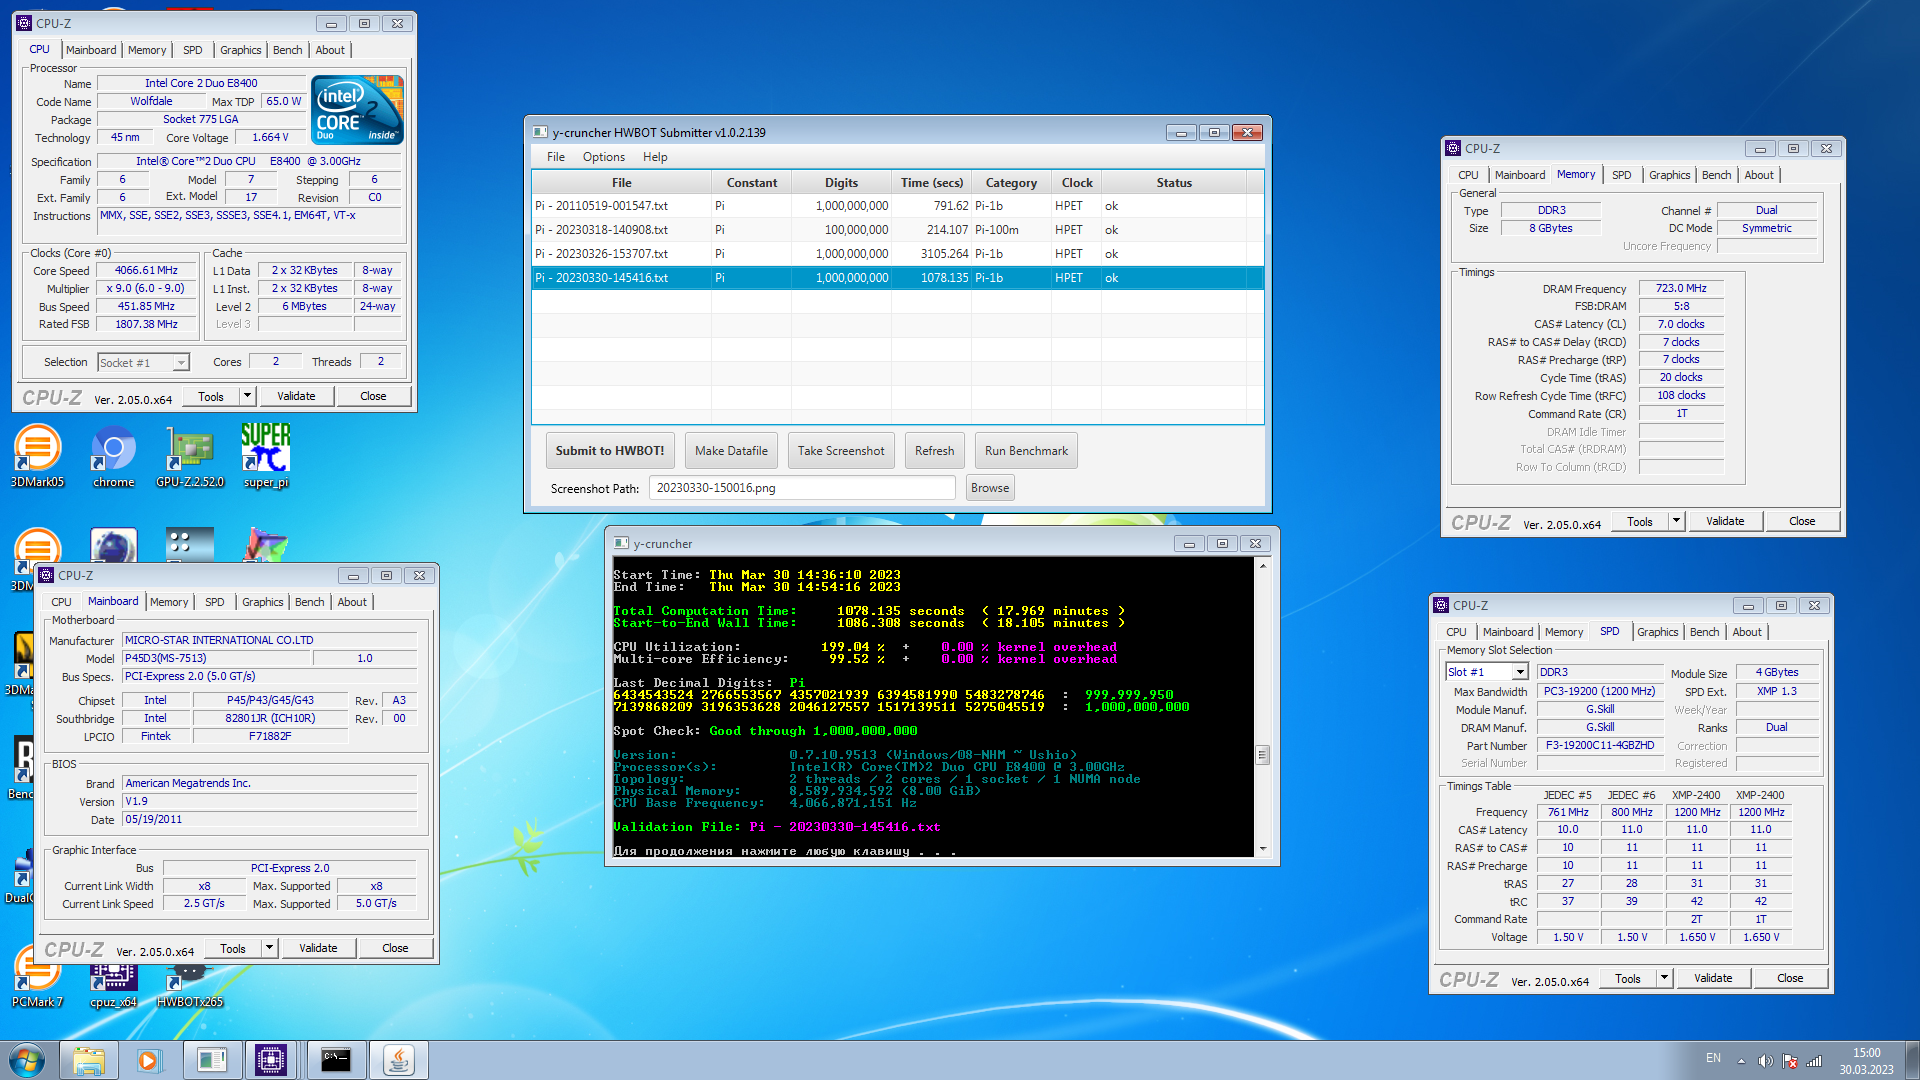
Task: Select the Java application taskbar icon
Action: pyautogui.click(x=399, y=1060)
